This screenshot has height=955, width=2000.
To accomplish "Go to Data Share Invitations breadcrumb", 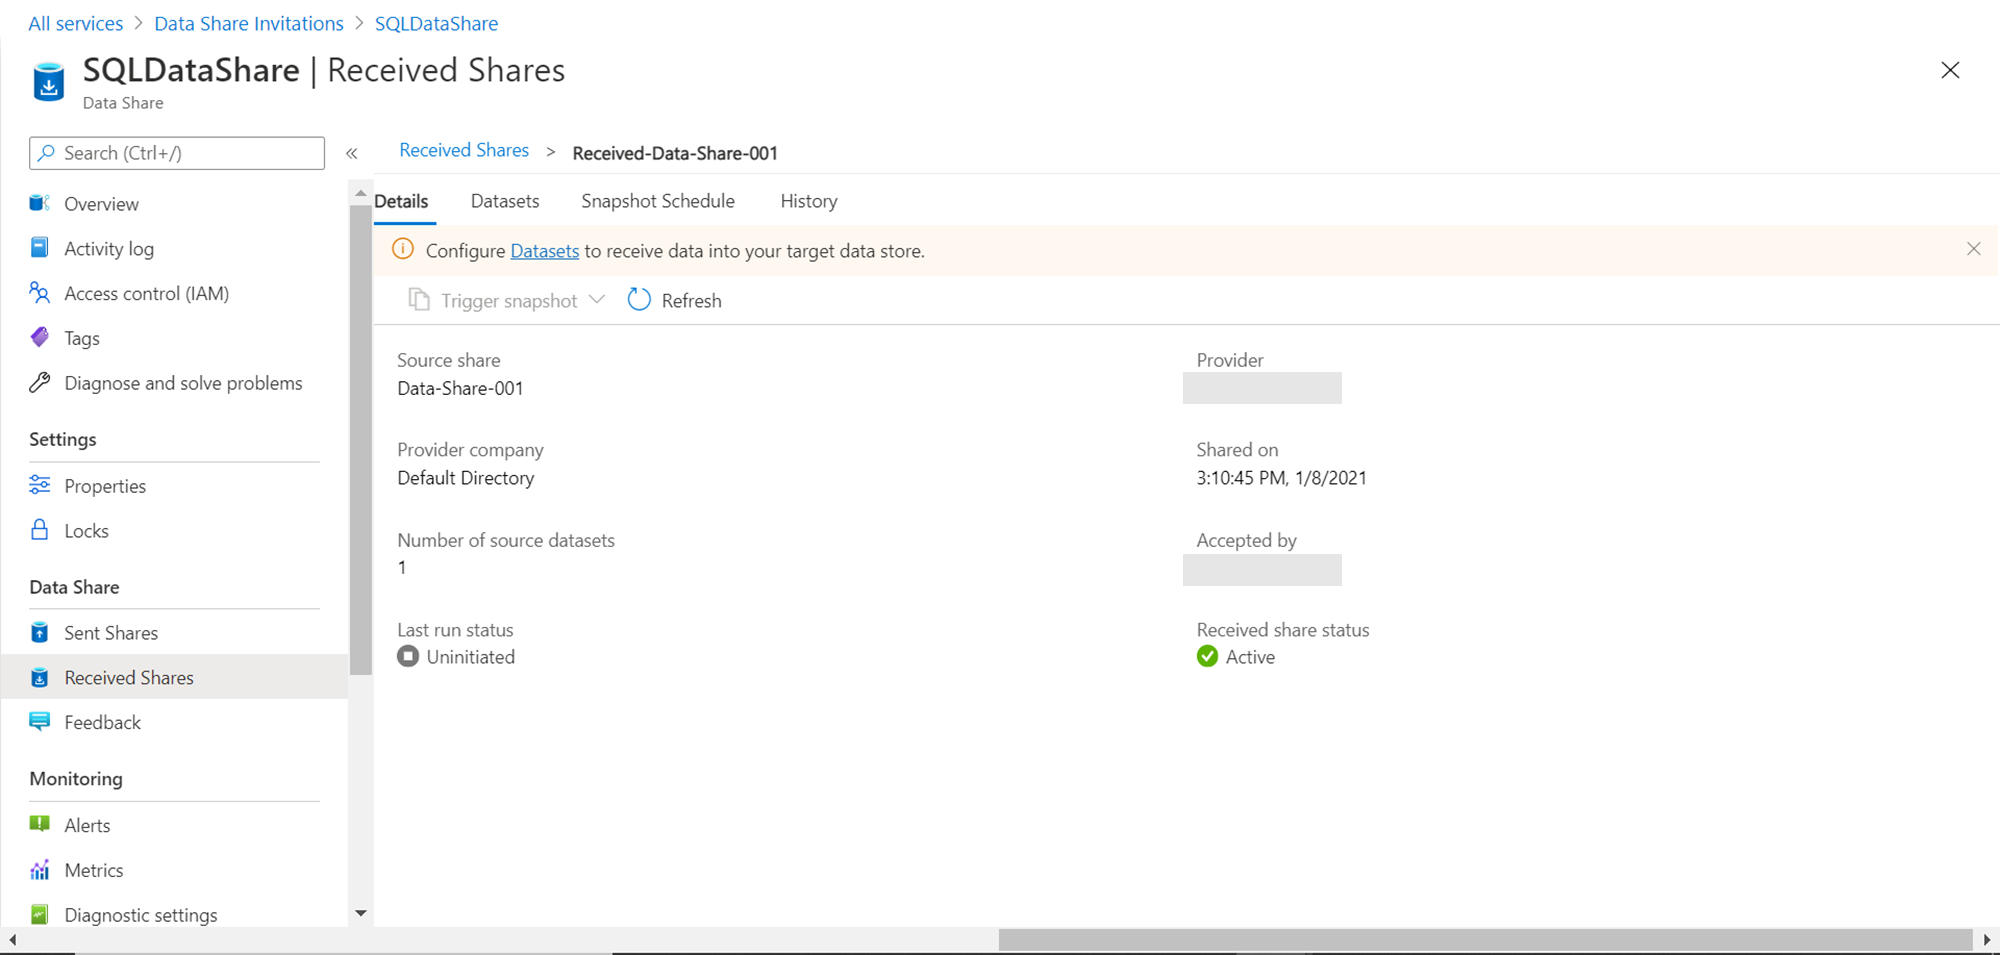I will tap(249, 23).
